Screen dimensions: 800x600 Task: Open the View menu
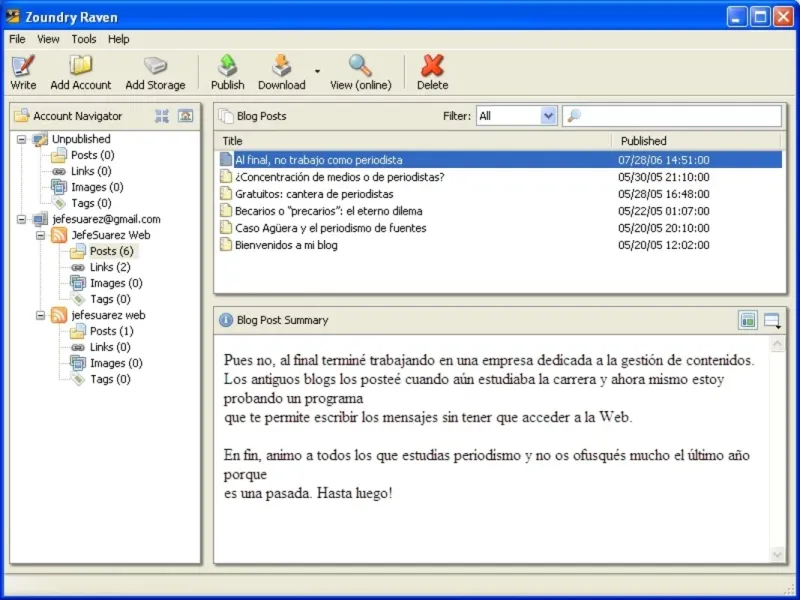(x=48, y=39)
